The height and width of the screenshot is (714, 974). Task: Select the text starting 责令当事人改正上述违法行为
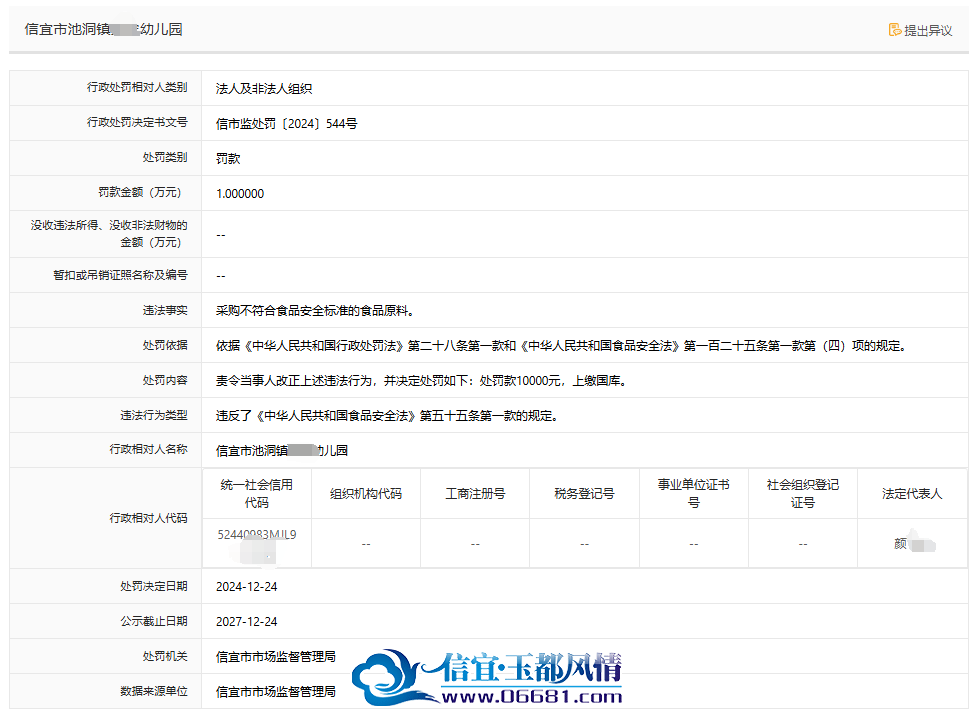point(422,381)
